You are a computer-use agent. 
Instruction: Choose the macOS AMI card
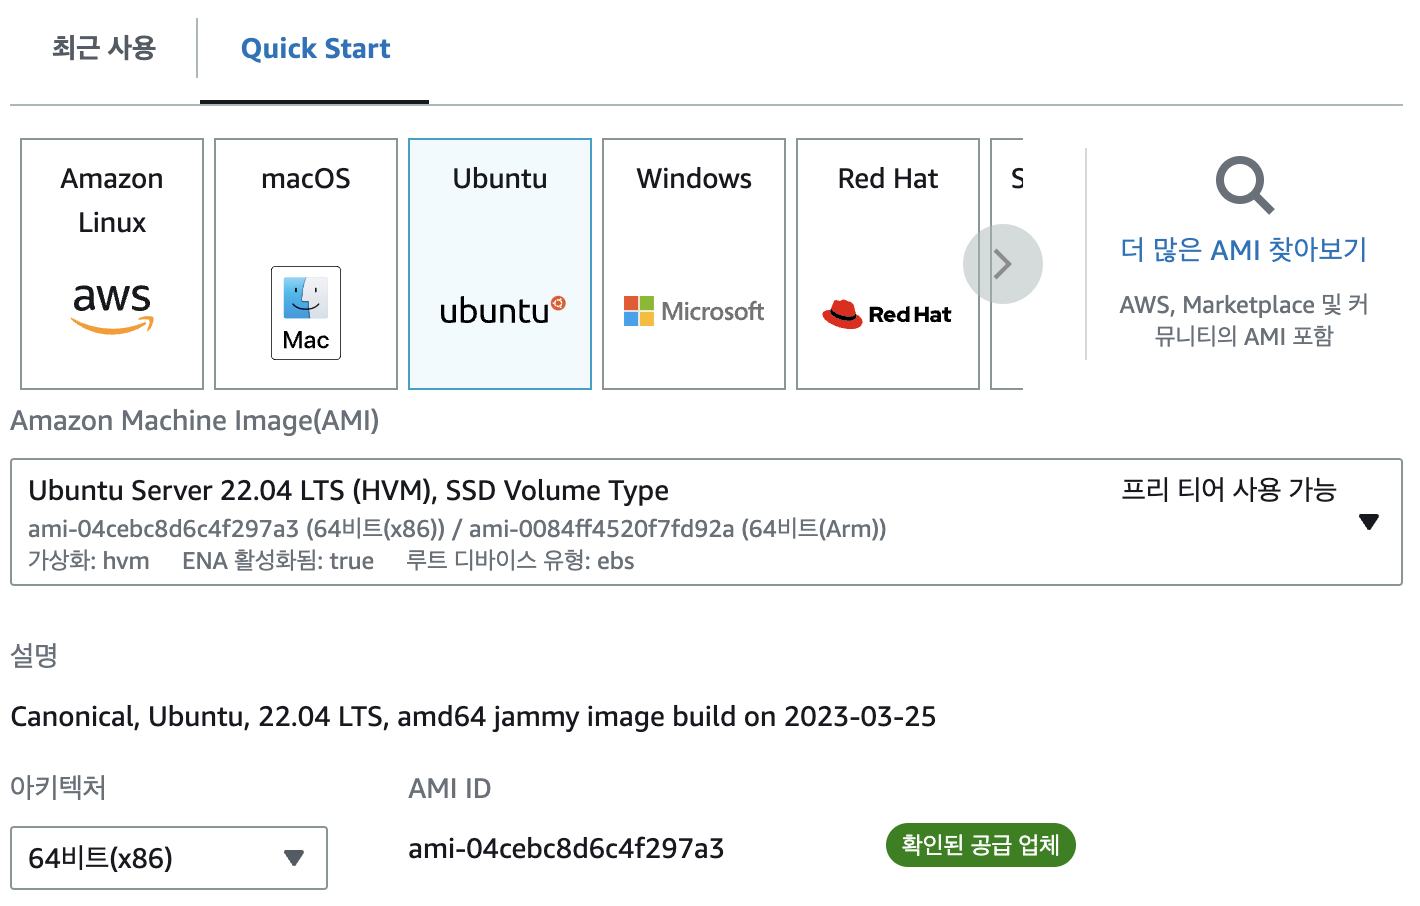click(x=306, y=264)
